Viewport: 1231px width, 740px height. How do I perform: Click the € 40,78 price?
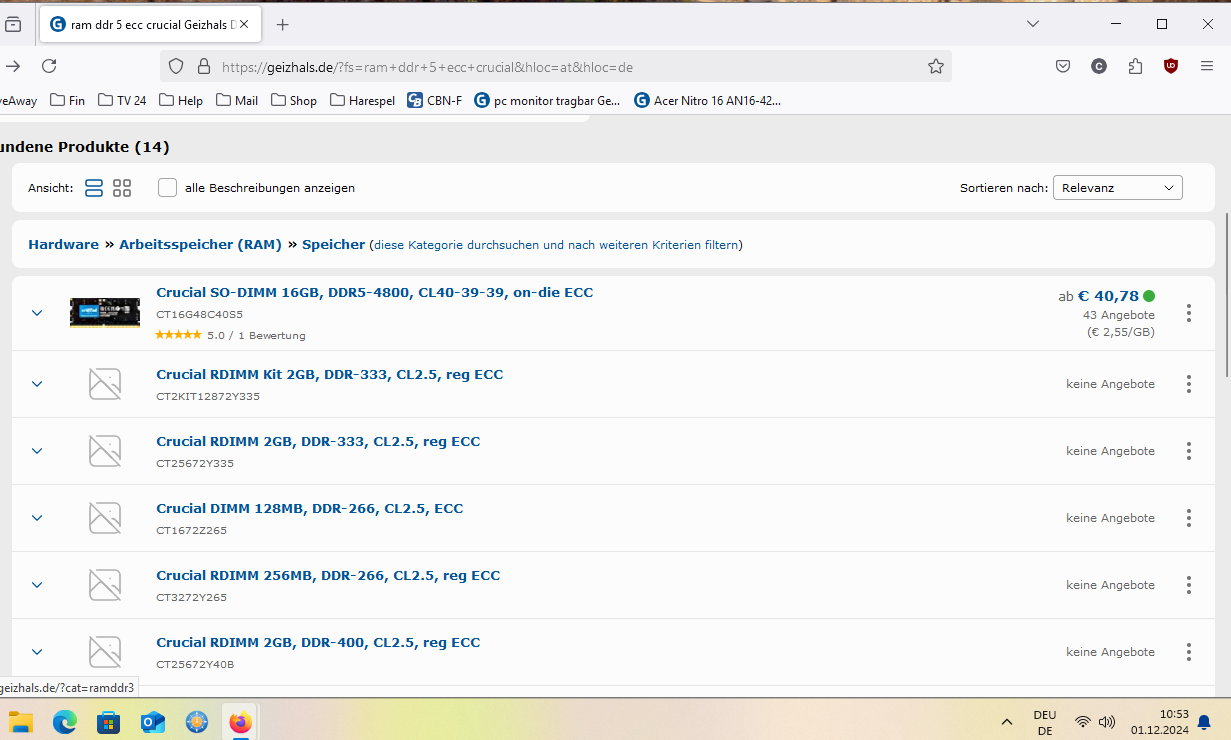pos(1108,296)
